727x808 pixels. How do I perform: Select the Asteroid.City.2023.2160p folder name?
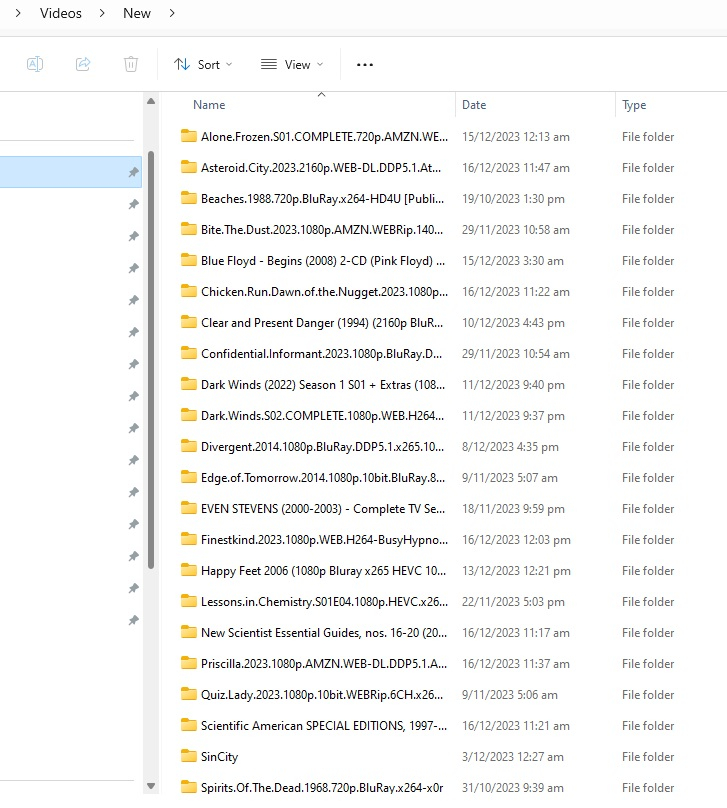point(321,167)
